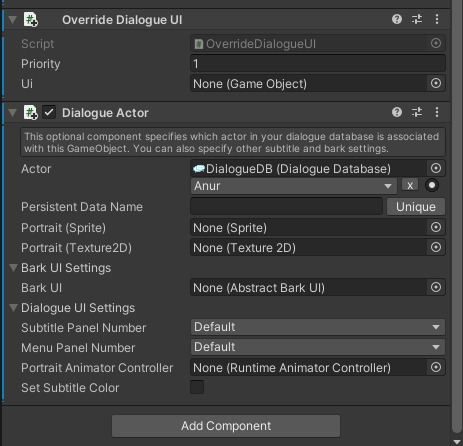463x446 pixels.
Task: Open Dialogue Actor three-dot options menu
Action: (x=437, y=112)
